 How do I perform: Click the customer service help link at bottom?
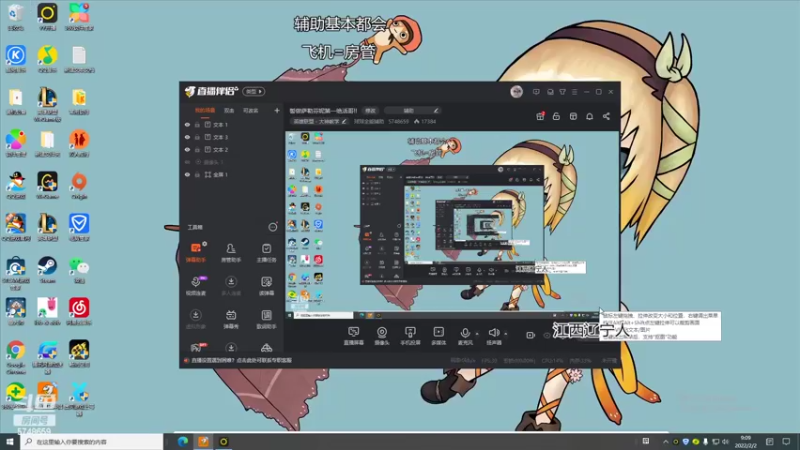click(241, 360)
